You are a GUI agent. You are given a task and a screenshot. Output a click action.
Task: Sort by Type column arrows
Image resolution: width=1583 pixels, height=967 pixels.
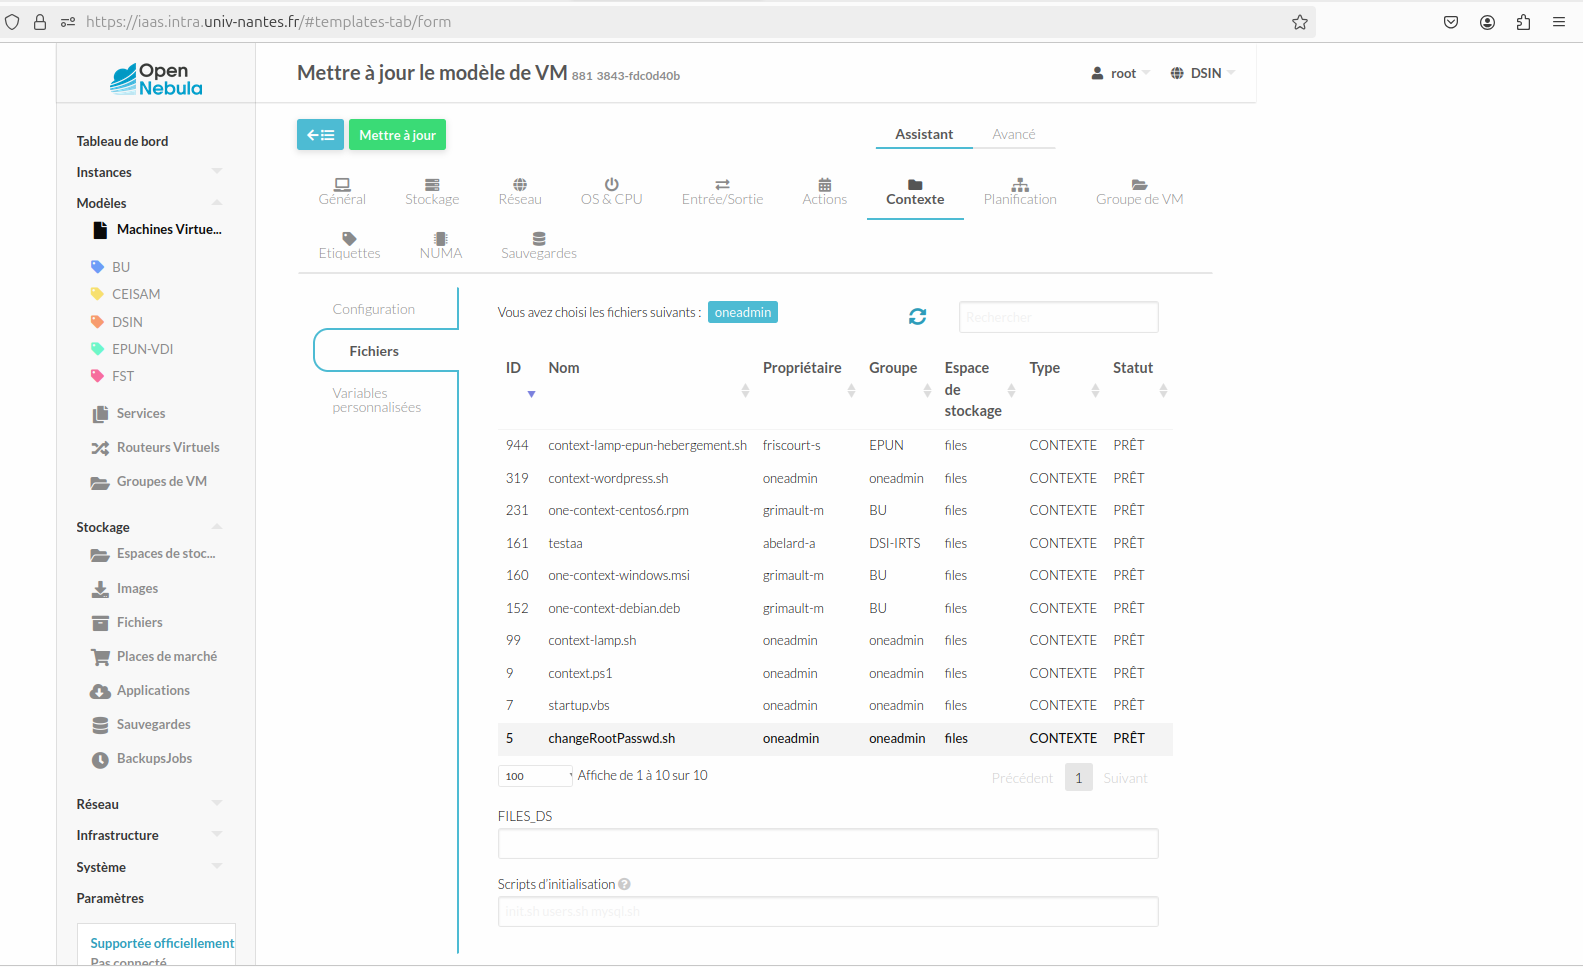[x=1095, y=390]
